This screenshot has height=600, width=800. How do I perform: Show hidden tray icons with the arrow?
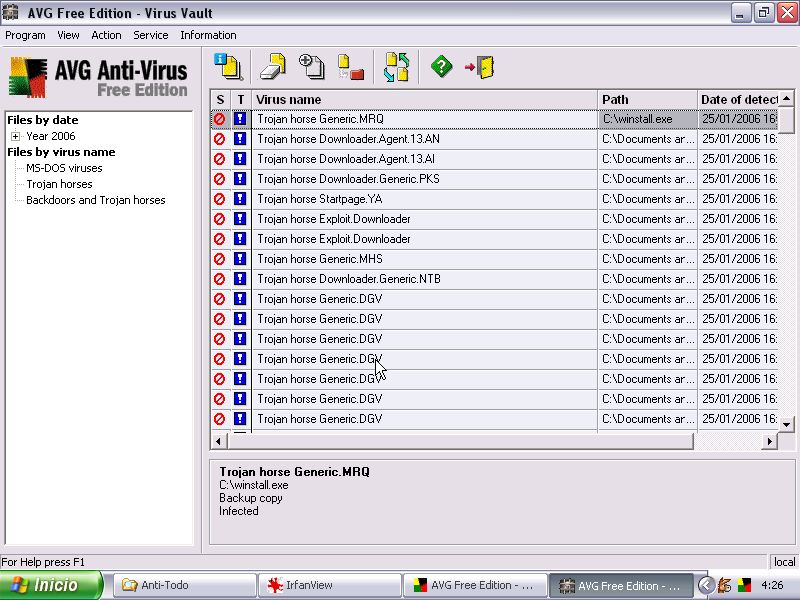point(706,585)
